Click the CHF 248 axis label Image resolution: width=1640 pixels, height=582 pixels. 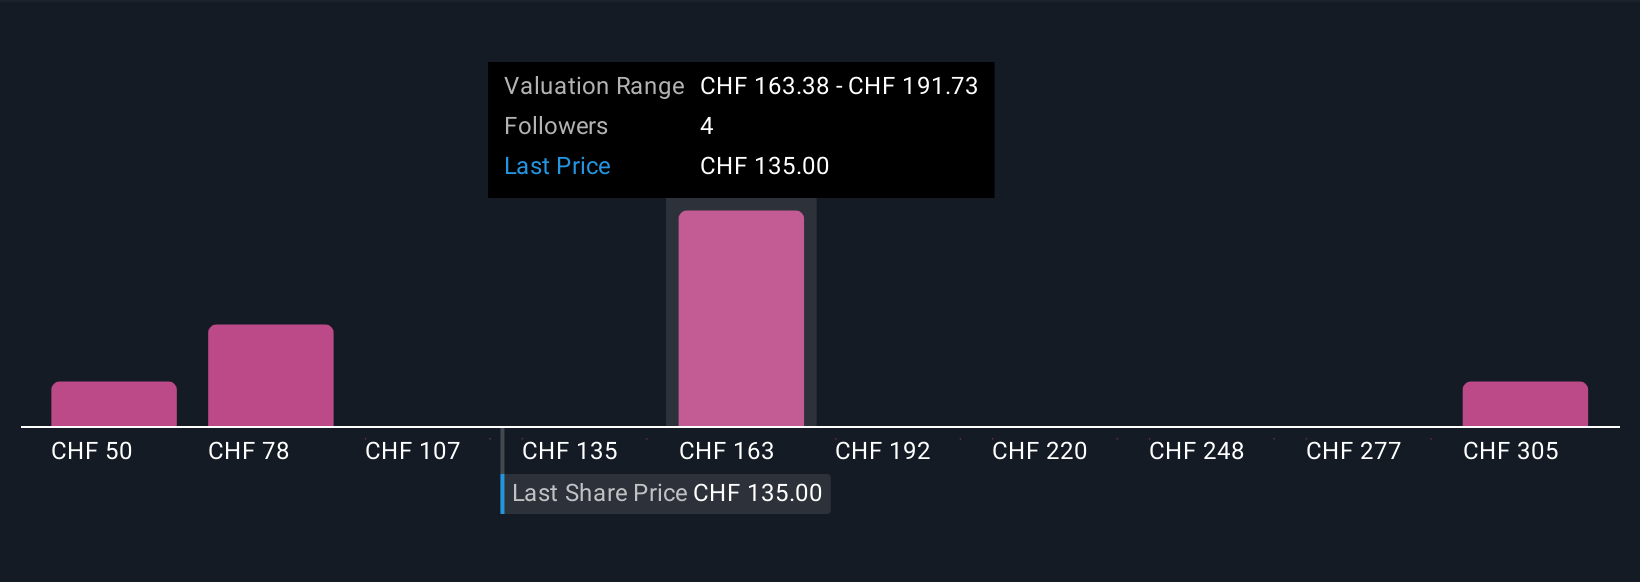point(1197,451)
